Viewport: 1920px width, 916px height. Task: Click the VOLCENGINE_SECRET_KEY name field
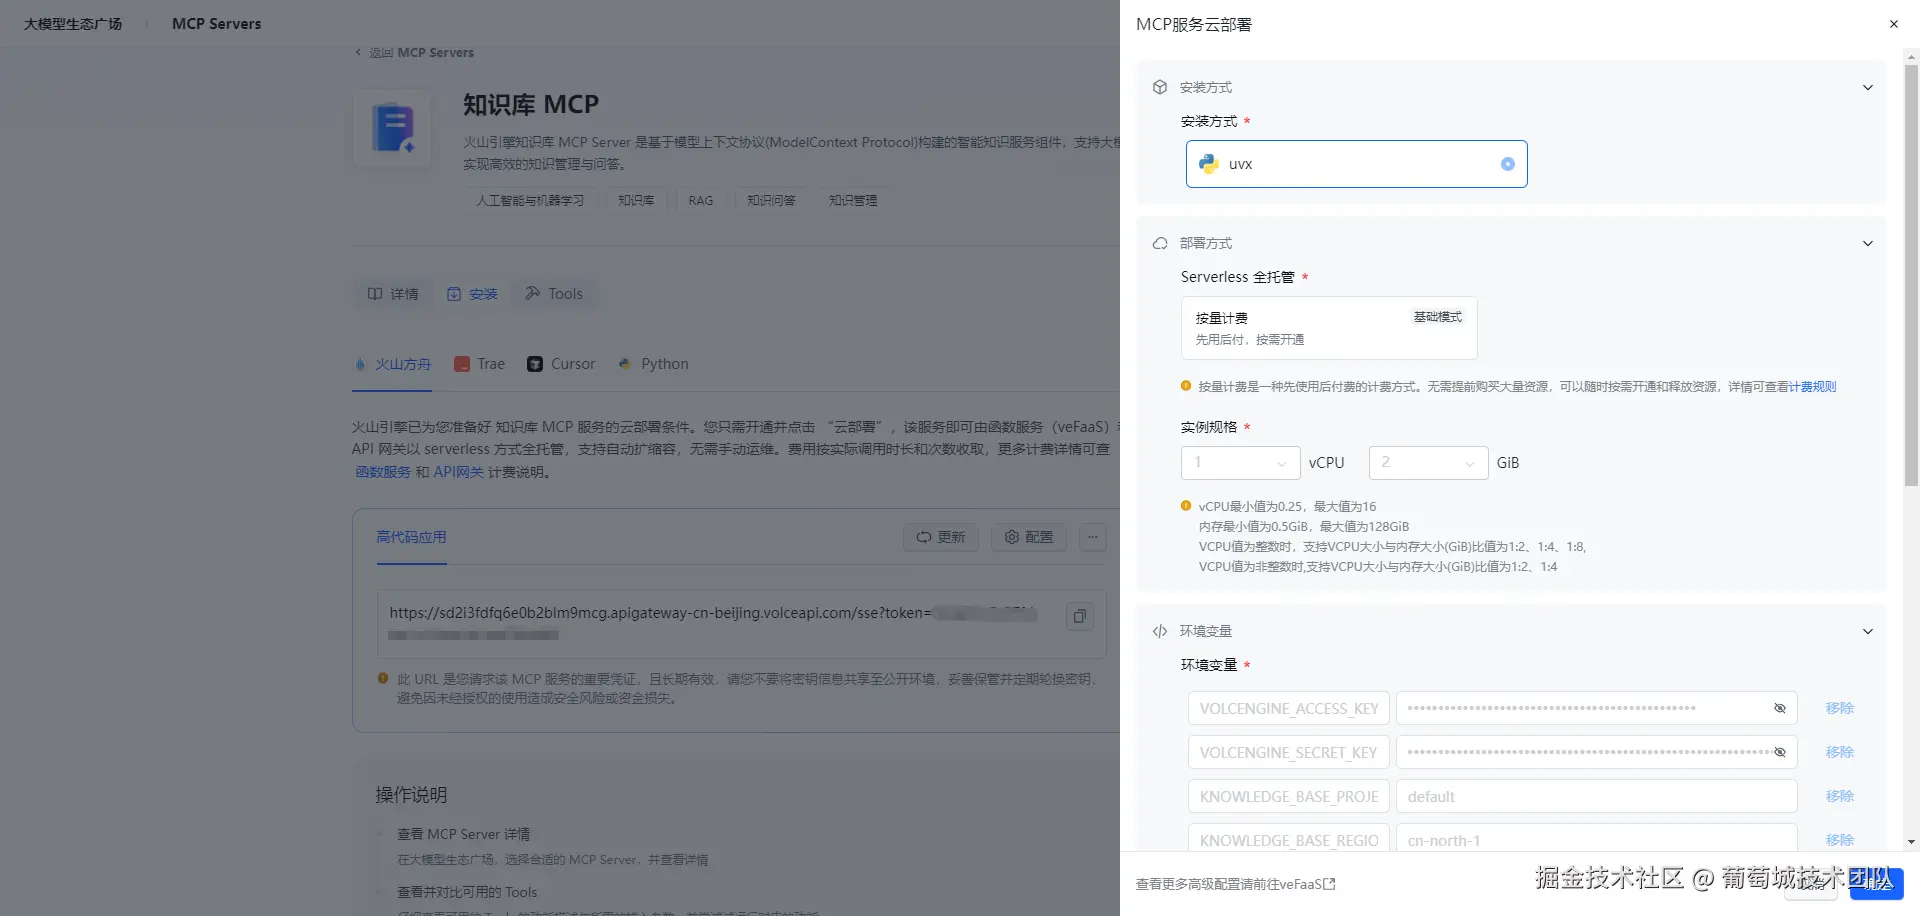(x=1289, y=752)
